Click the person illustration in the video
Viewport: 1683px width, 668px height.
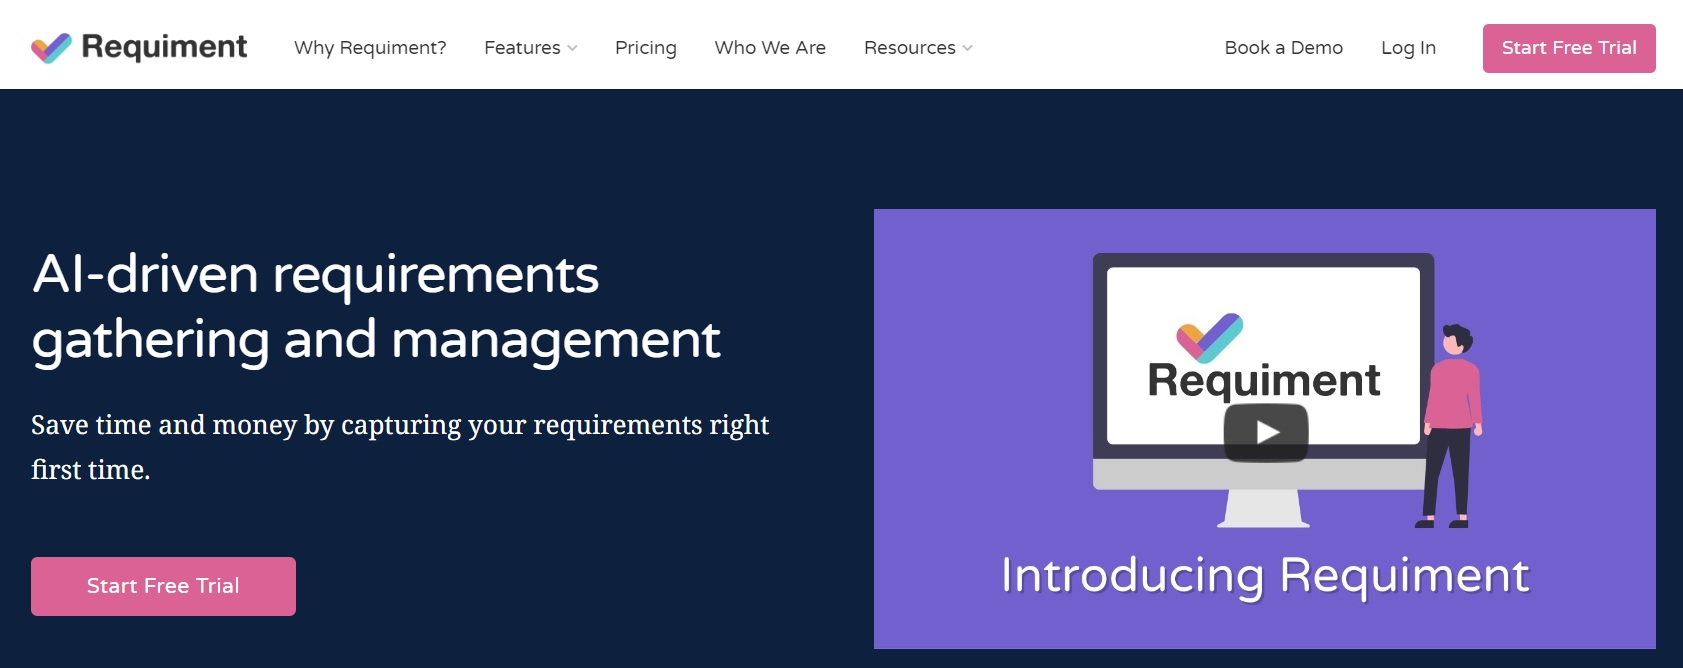pyautogui.click(x=1451, y=426)
